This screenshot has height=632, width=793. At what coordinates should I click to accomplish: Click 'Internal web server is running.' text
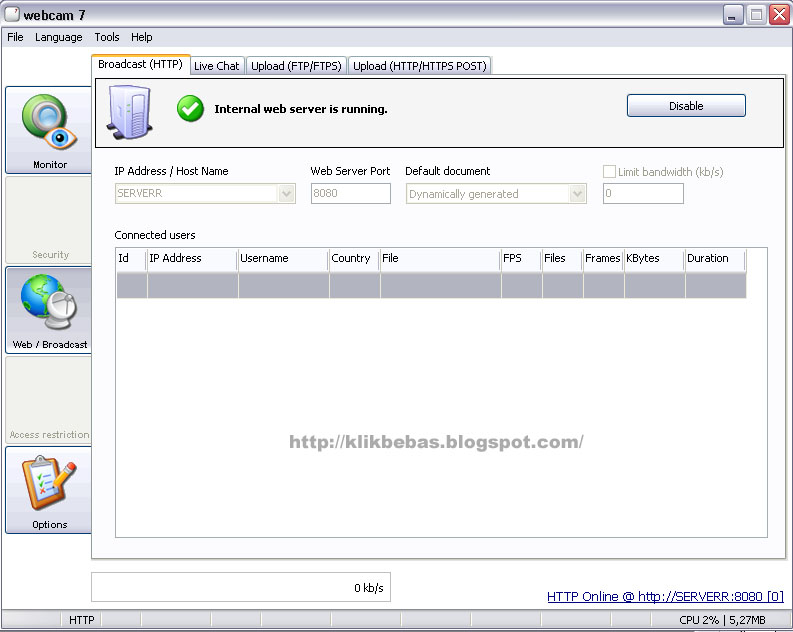coord(301,109)
